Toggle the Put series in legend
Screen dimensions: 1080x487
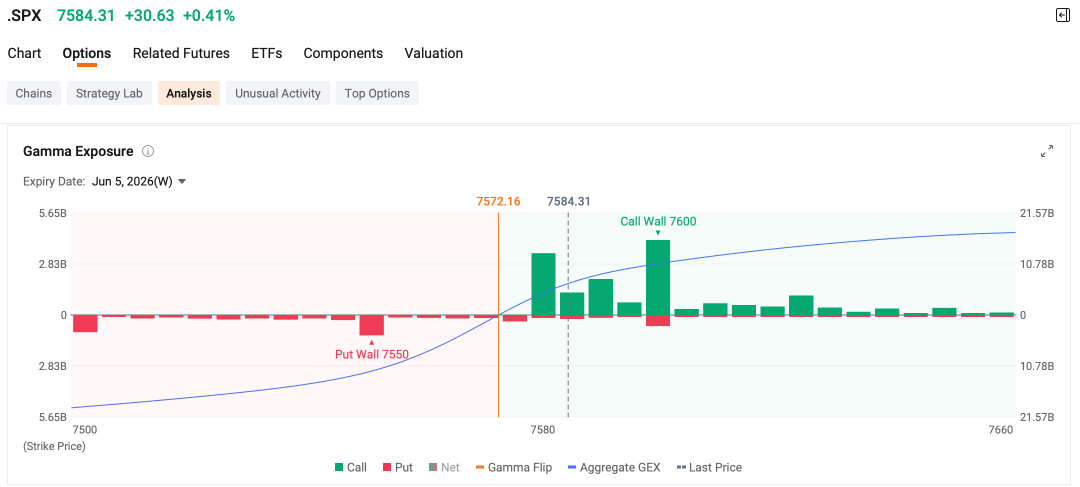pos(397,467)
